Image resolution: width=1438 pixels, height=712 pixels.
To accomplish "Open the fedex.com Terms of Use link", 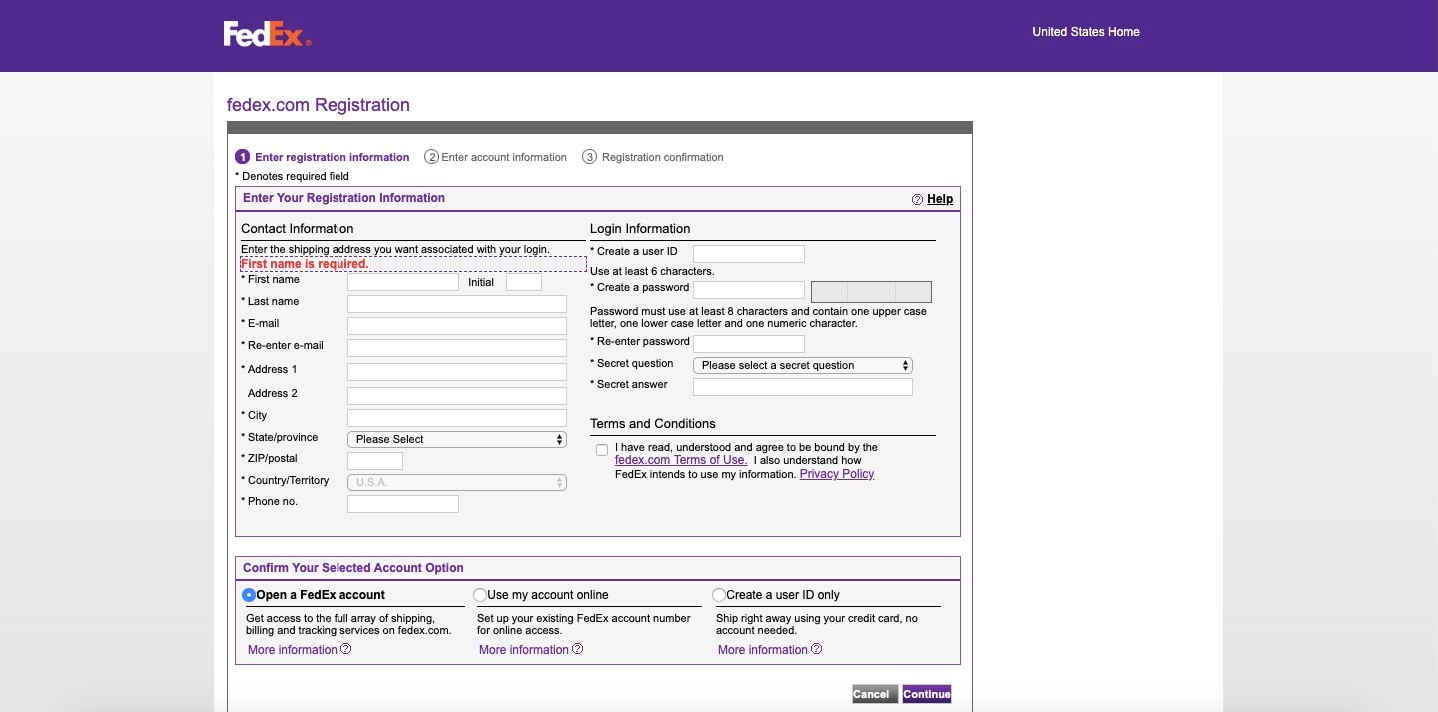I will (680, 460).
